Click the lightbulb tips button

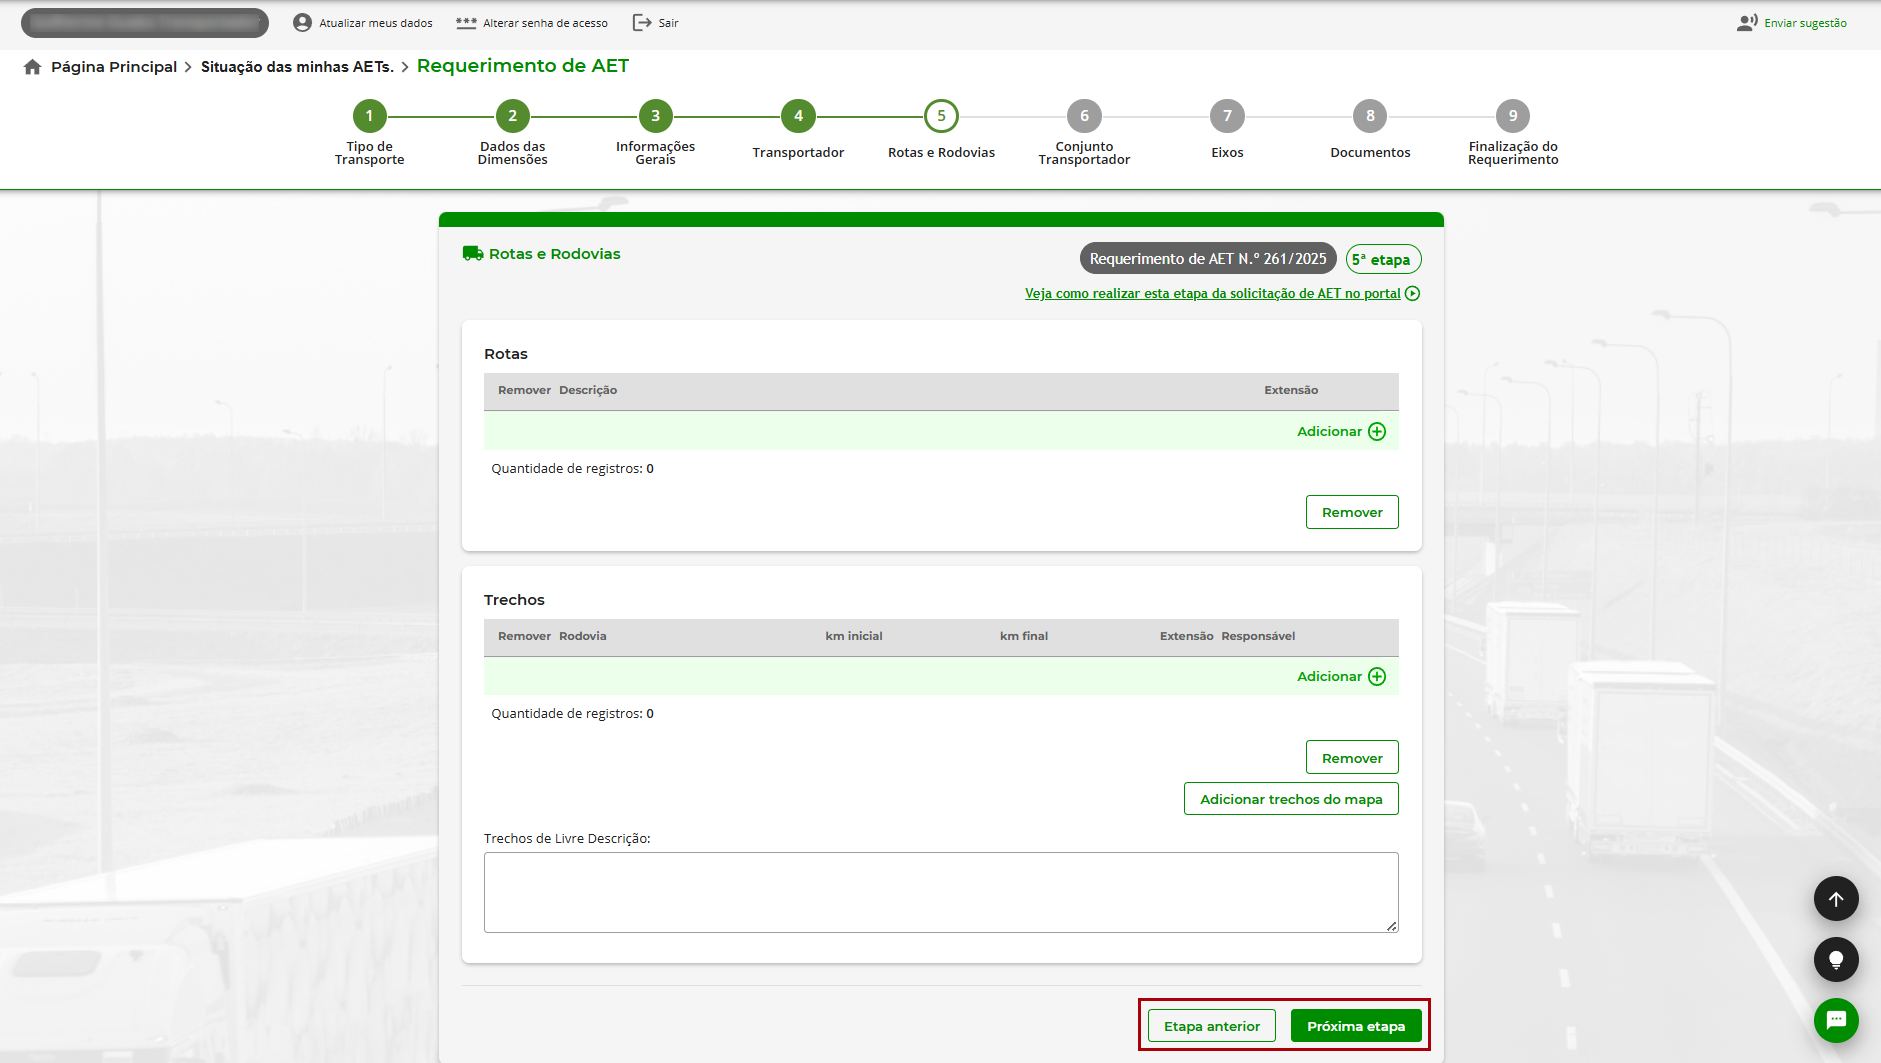[x=1836, y=960]
